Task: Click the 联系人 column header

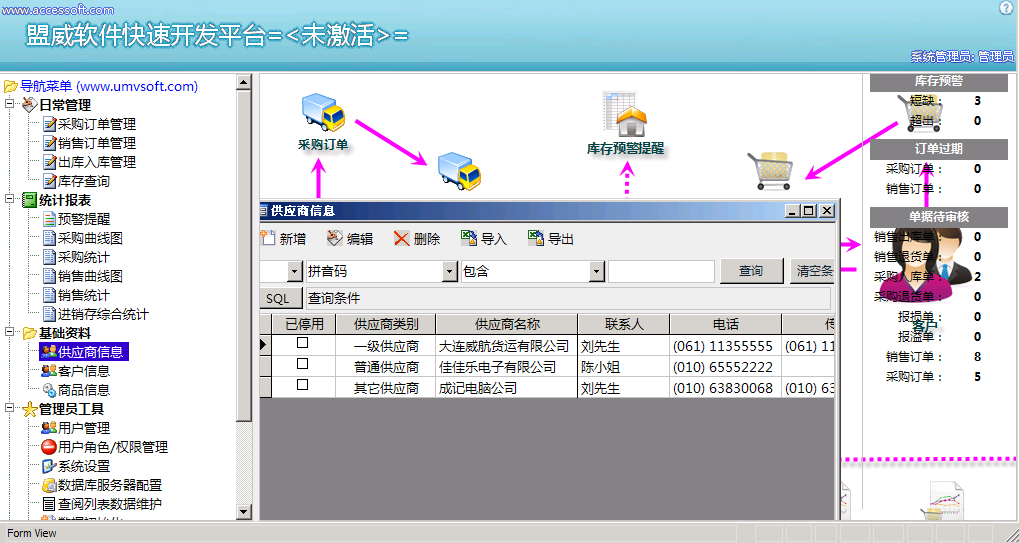Action: (x=624, y=324)
